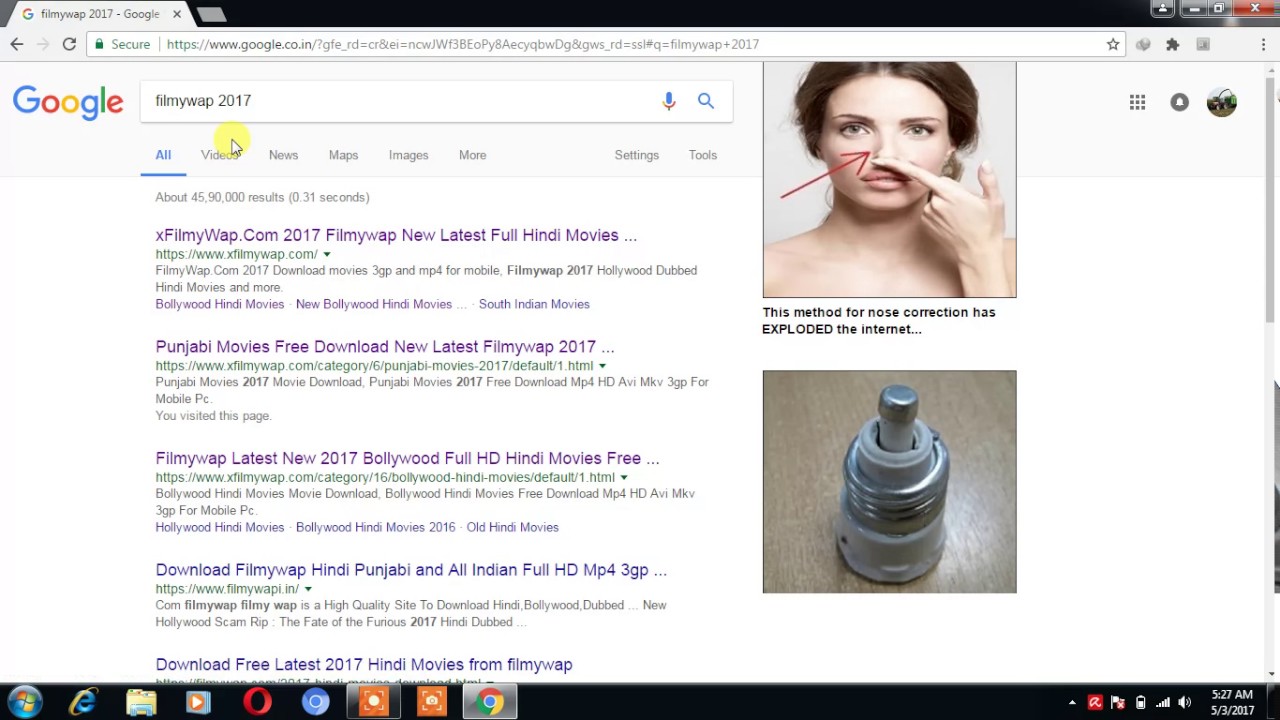Launch Opera browser from the taskbar
1280x720 pixels.
coord(257,702)
